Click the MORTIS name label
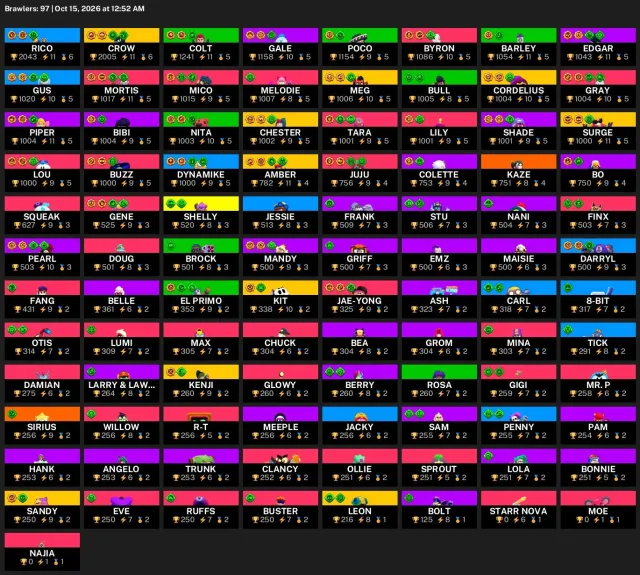Viewport: 640px width, 575px height. 121,91
